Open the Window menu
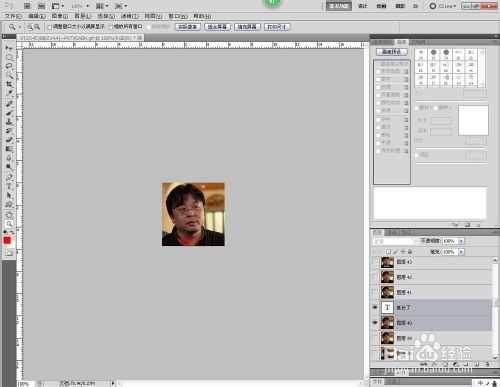 click(x=178, y=16)
